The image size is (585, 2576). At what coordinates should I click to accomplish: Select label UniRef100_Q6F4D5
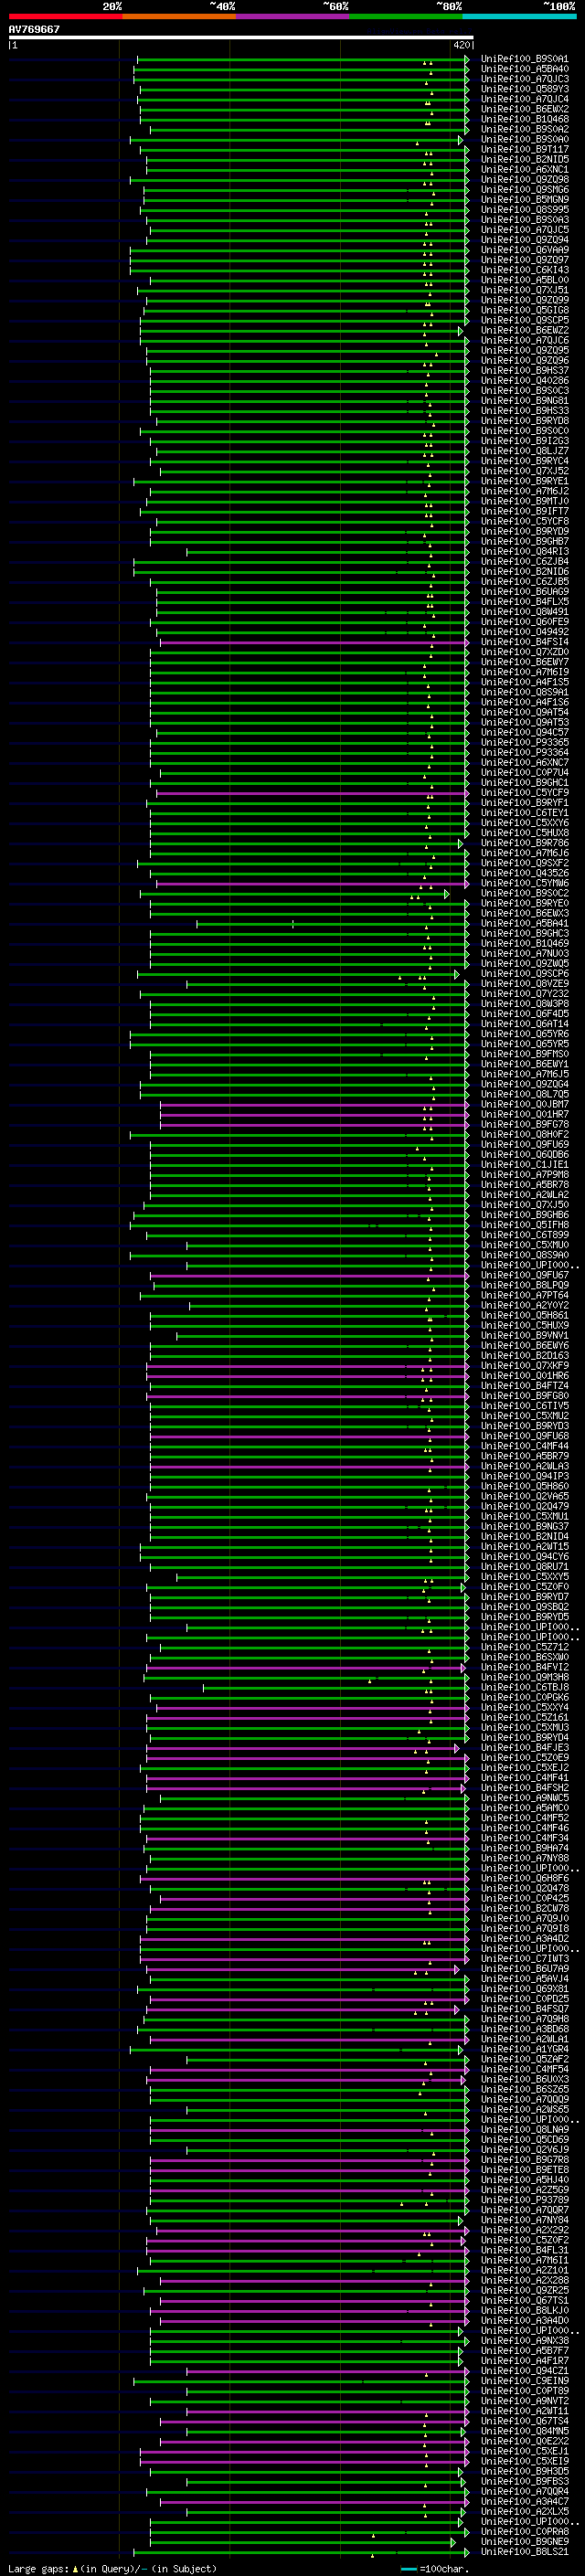524,1014
